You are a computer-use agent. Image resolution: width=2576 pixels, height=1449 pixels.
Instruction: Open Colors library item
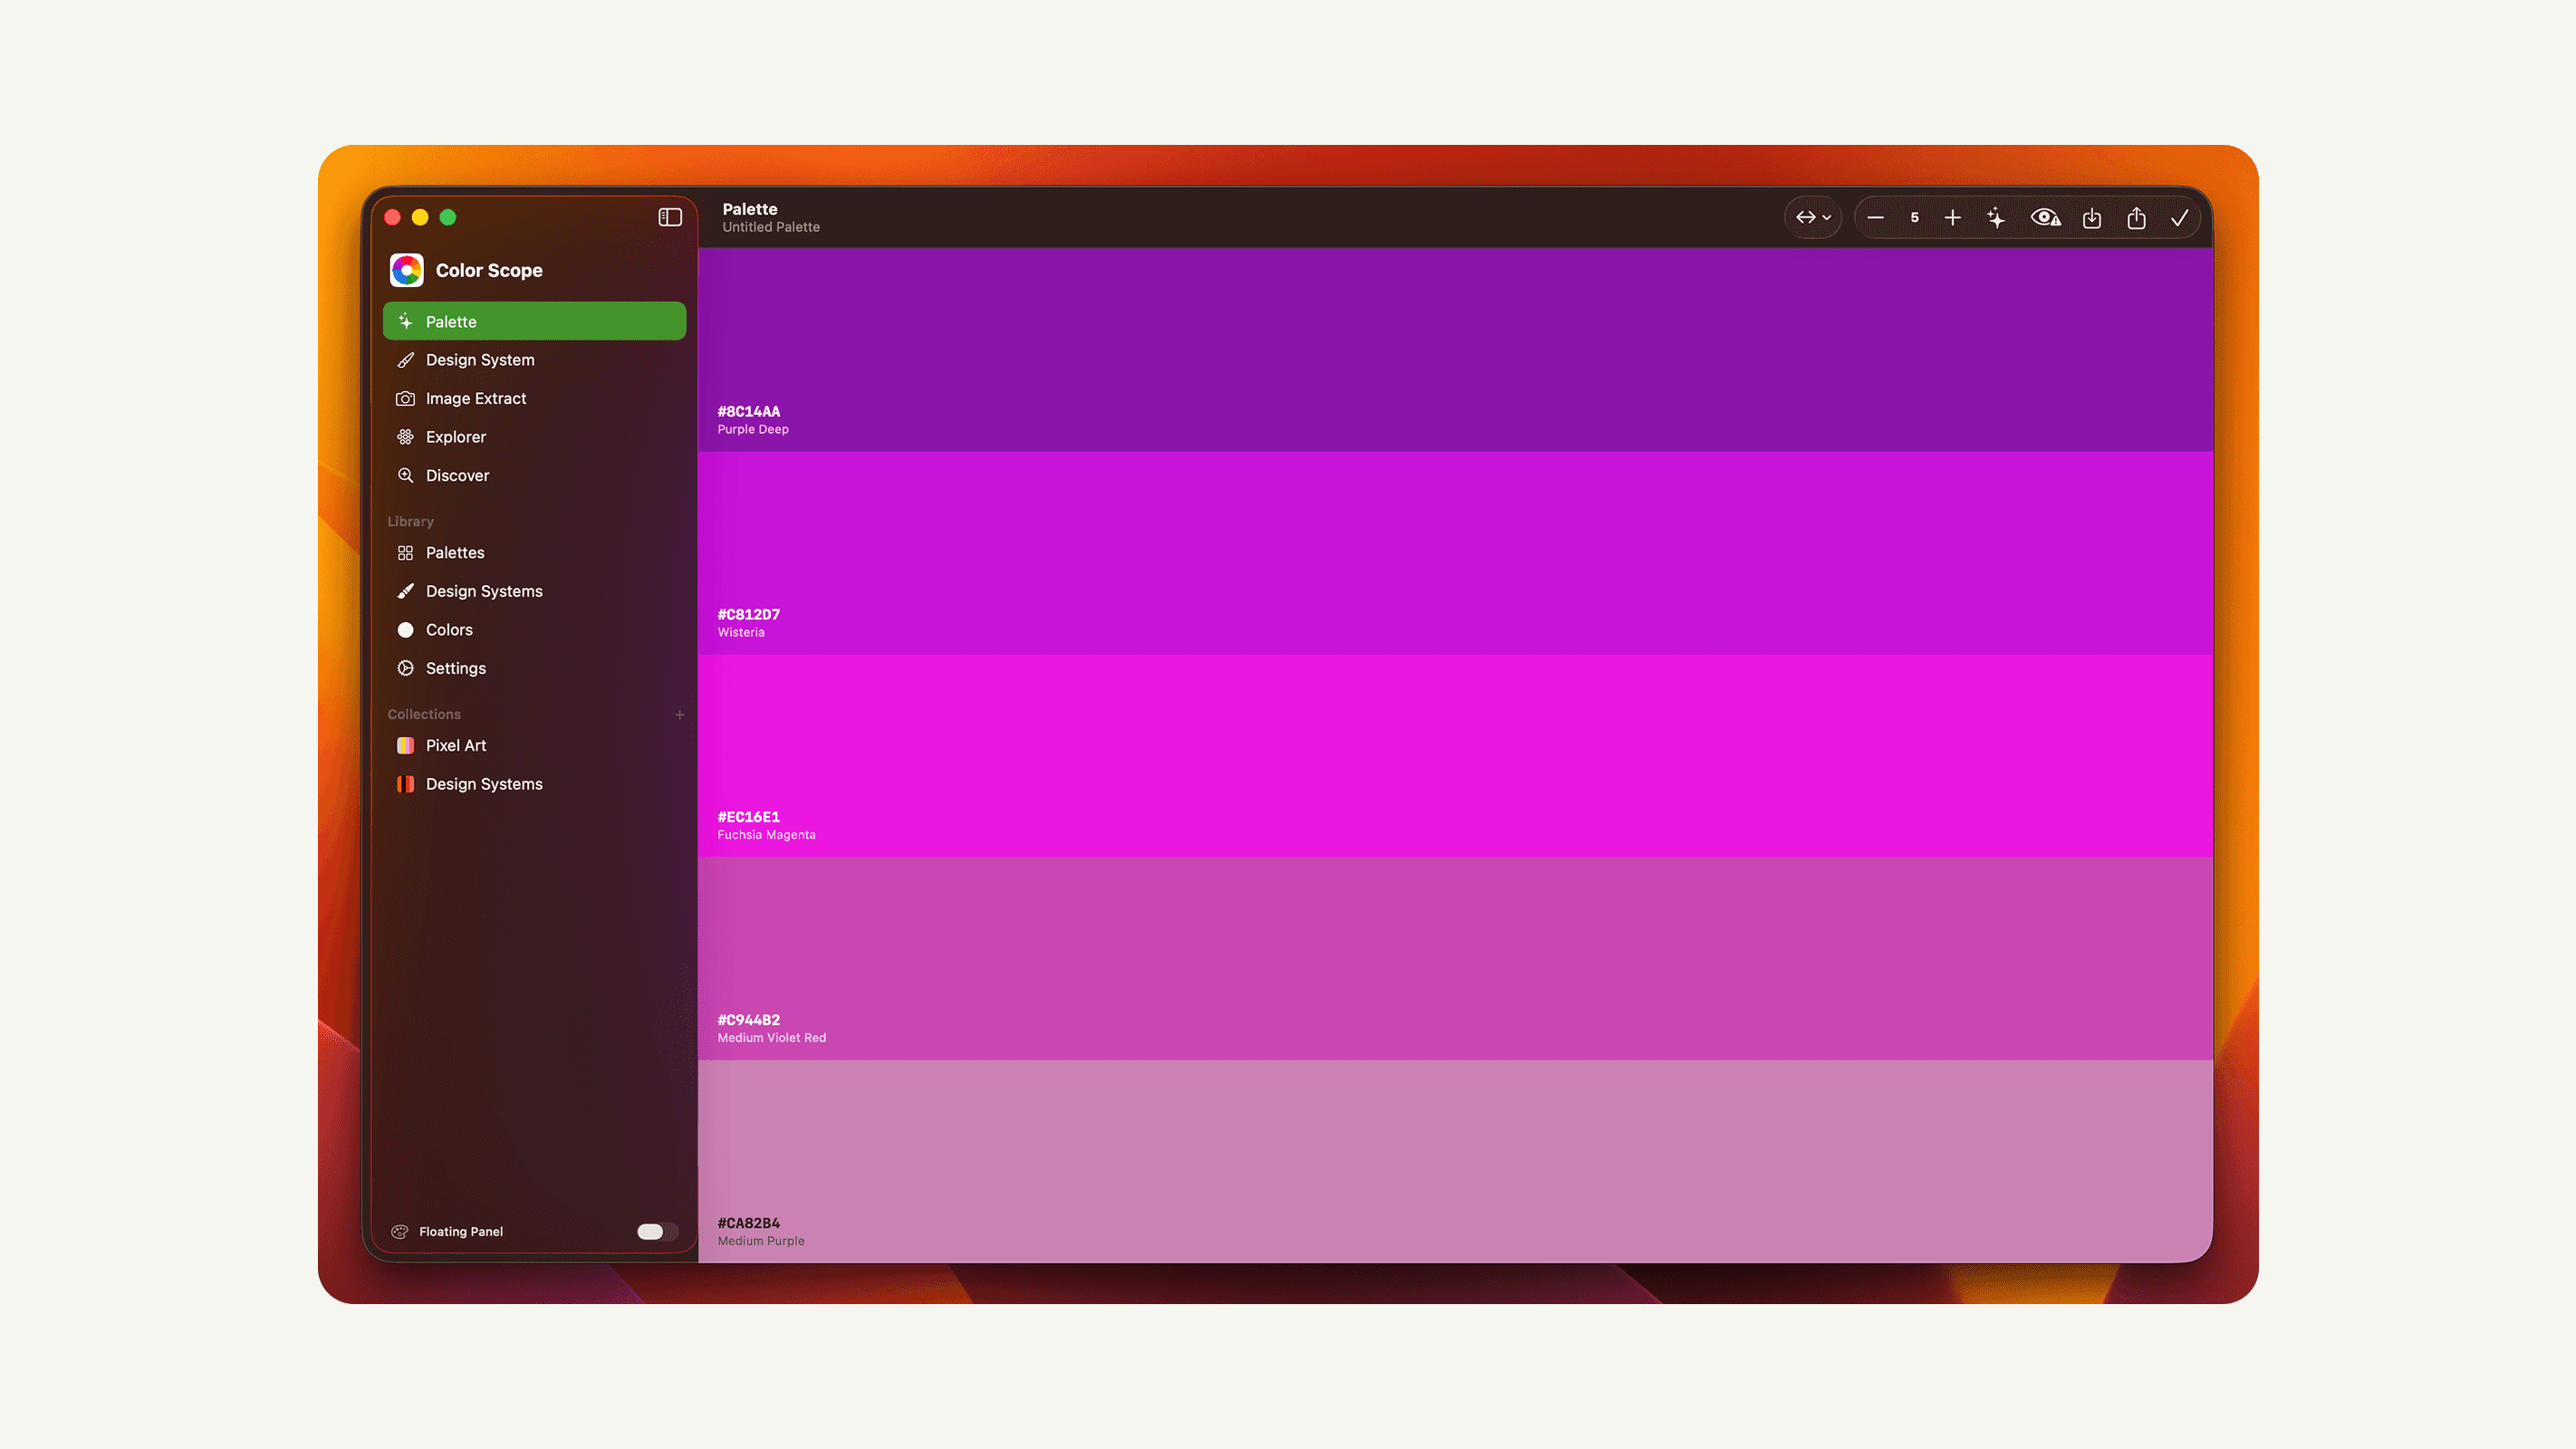534,629
